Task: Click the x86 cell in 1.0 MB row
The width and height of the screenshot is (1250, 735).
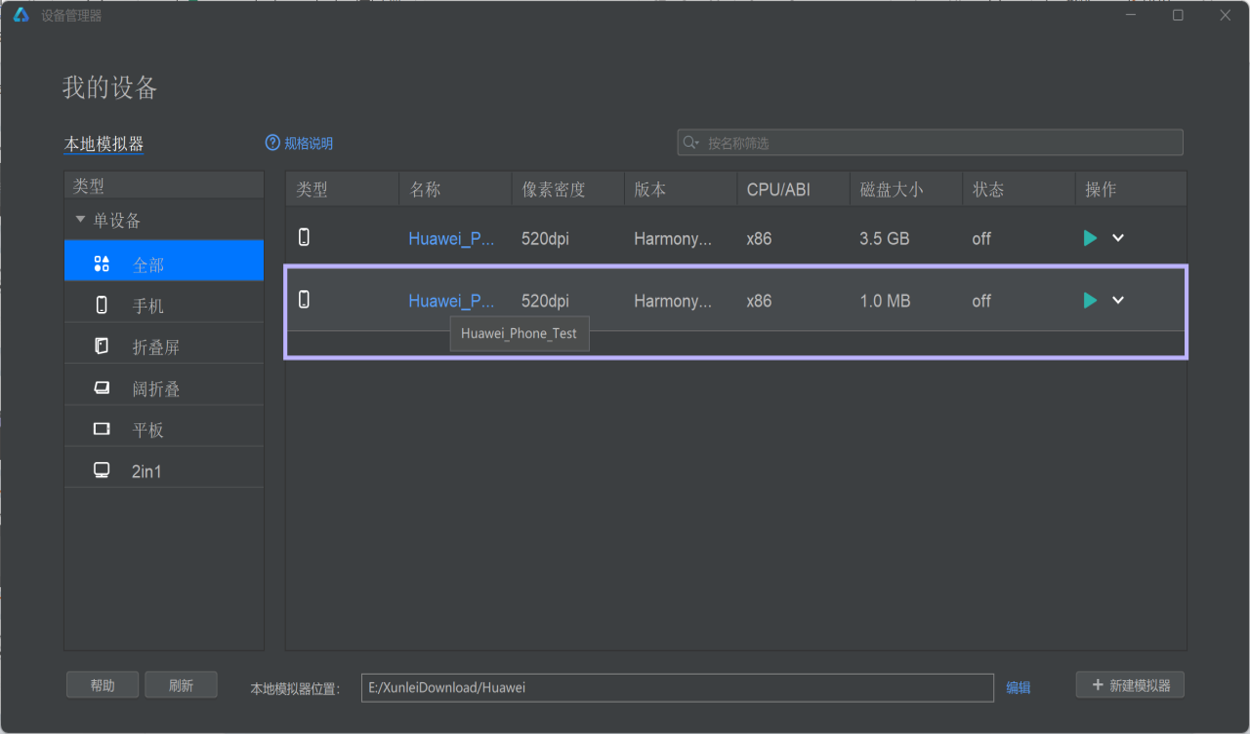Action: [759, 301]
